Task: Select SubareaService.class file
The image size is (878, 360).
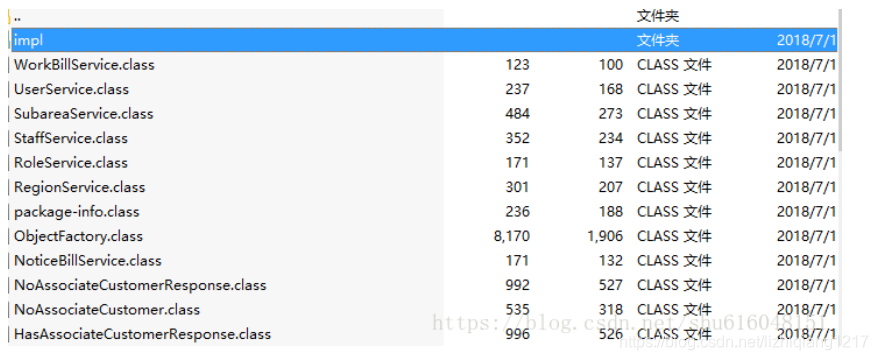Action: pyautogui.click(x=83, y=114)
